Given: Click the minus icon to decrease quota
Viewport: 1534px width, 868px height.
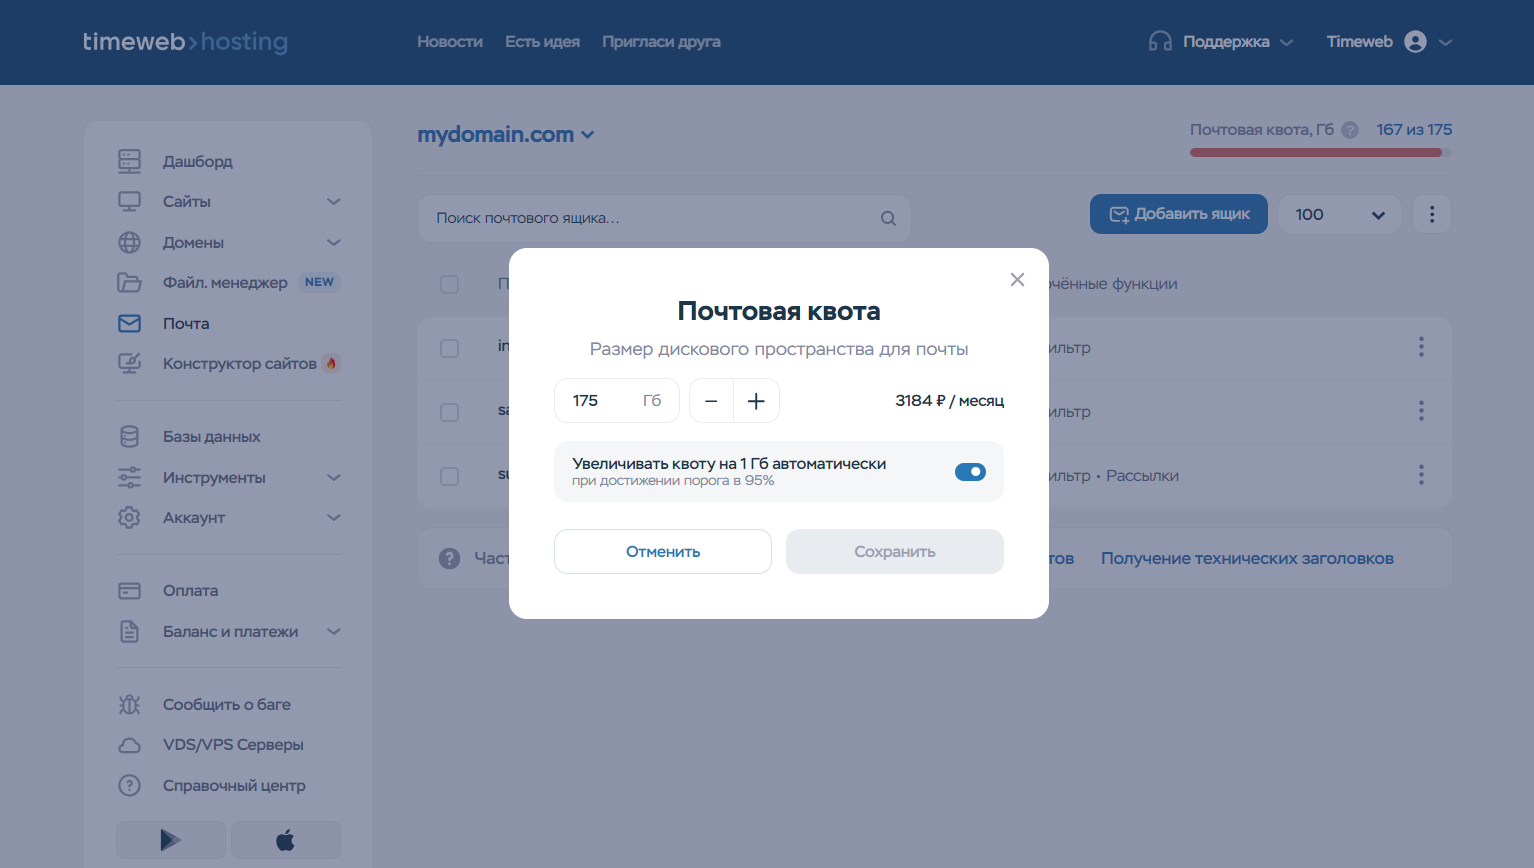Looking at the screenshot, I should 711,401.
